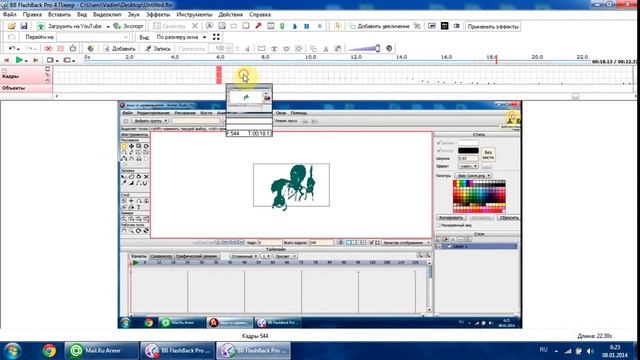
Task: Jump to the start of the movie
Action: click(x=7, y=60)
